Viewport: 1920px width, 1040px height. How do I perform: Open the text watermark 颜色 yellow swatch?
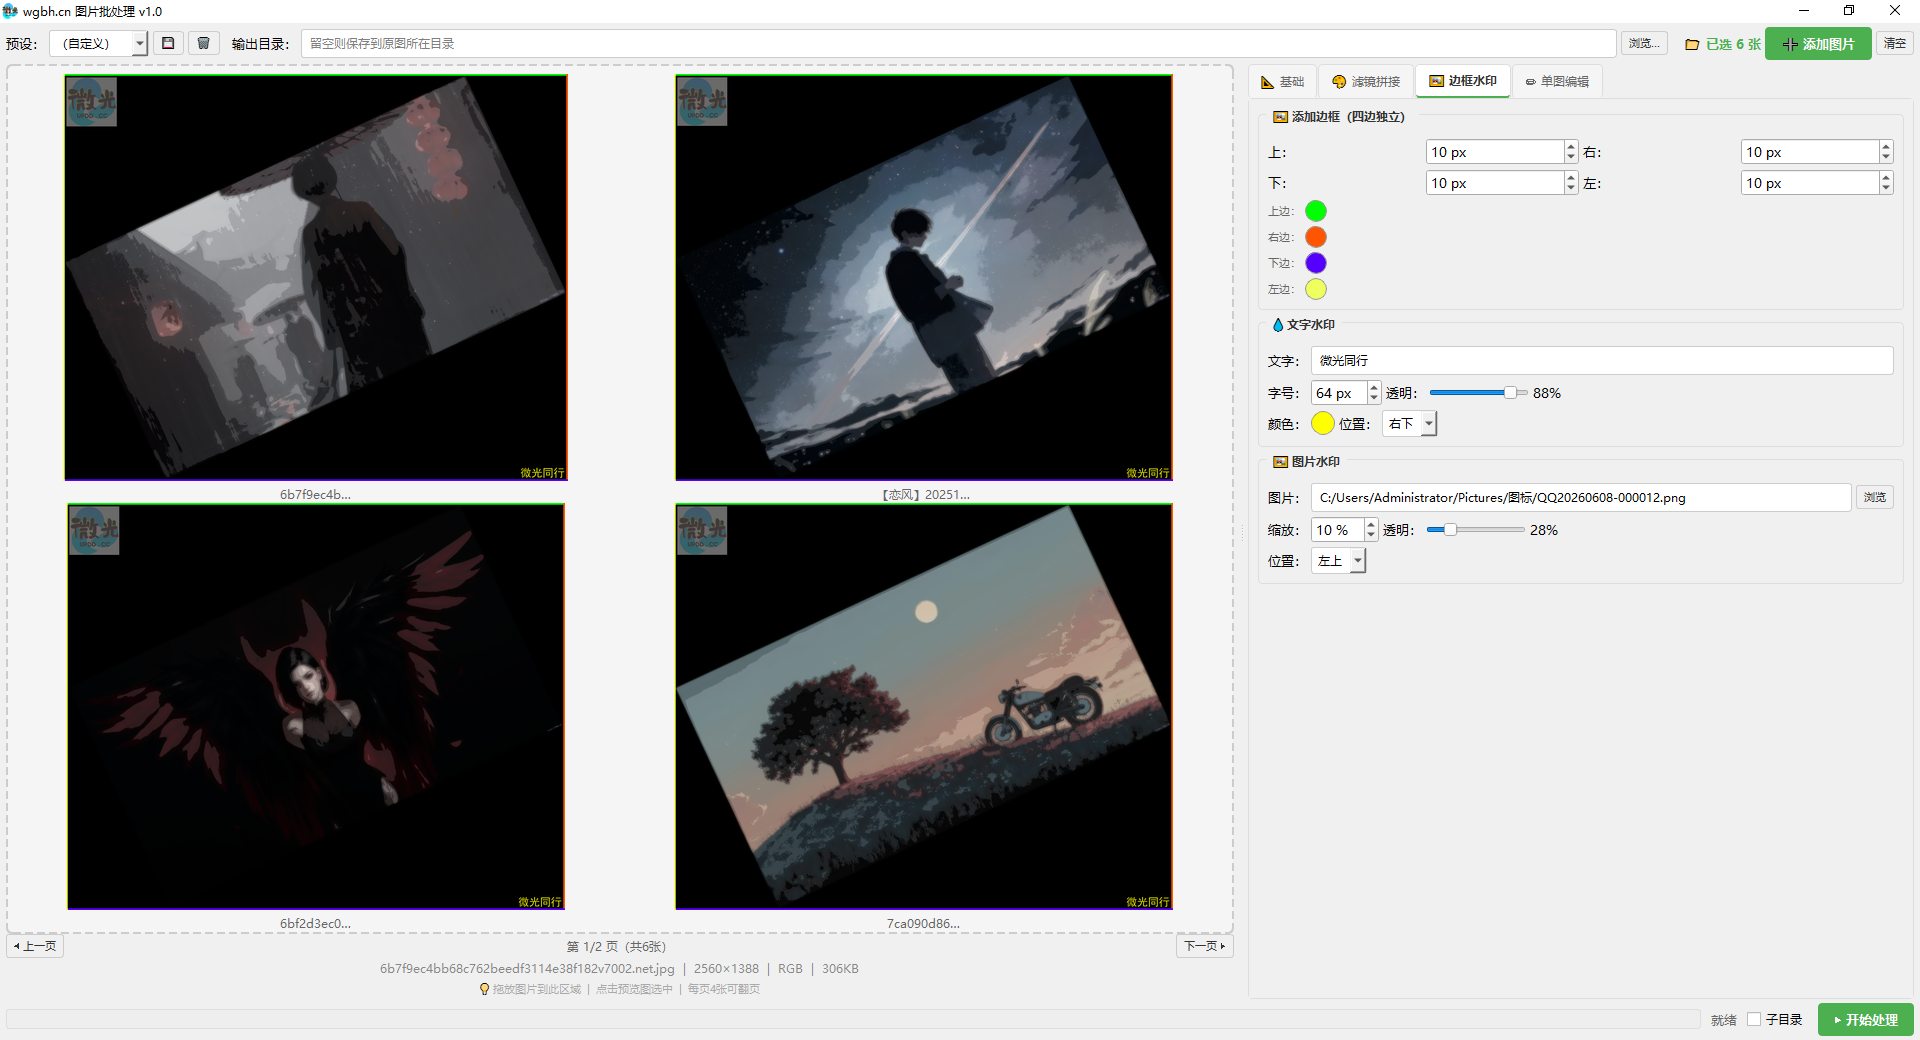click(x=1322, y=423)
